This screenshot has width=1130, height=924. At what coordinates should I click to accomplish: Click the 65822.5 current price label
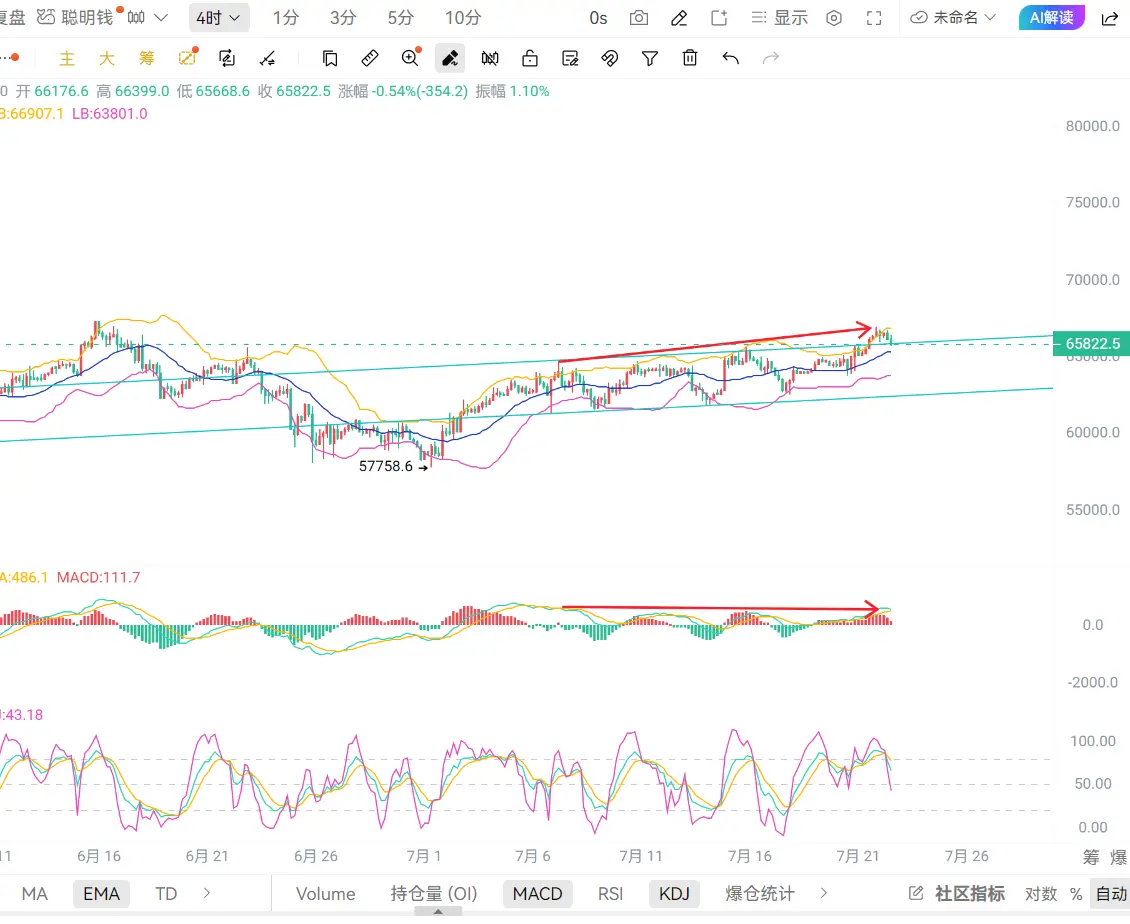1093,344
